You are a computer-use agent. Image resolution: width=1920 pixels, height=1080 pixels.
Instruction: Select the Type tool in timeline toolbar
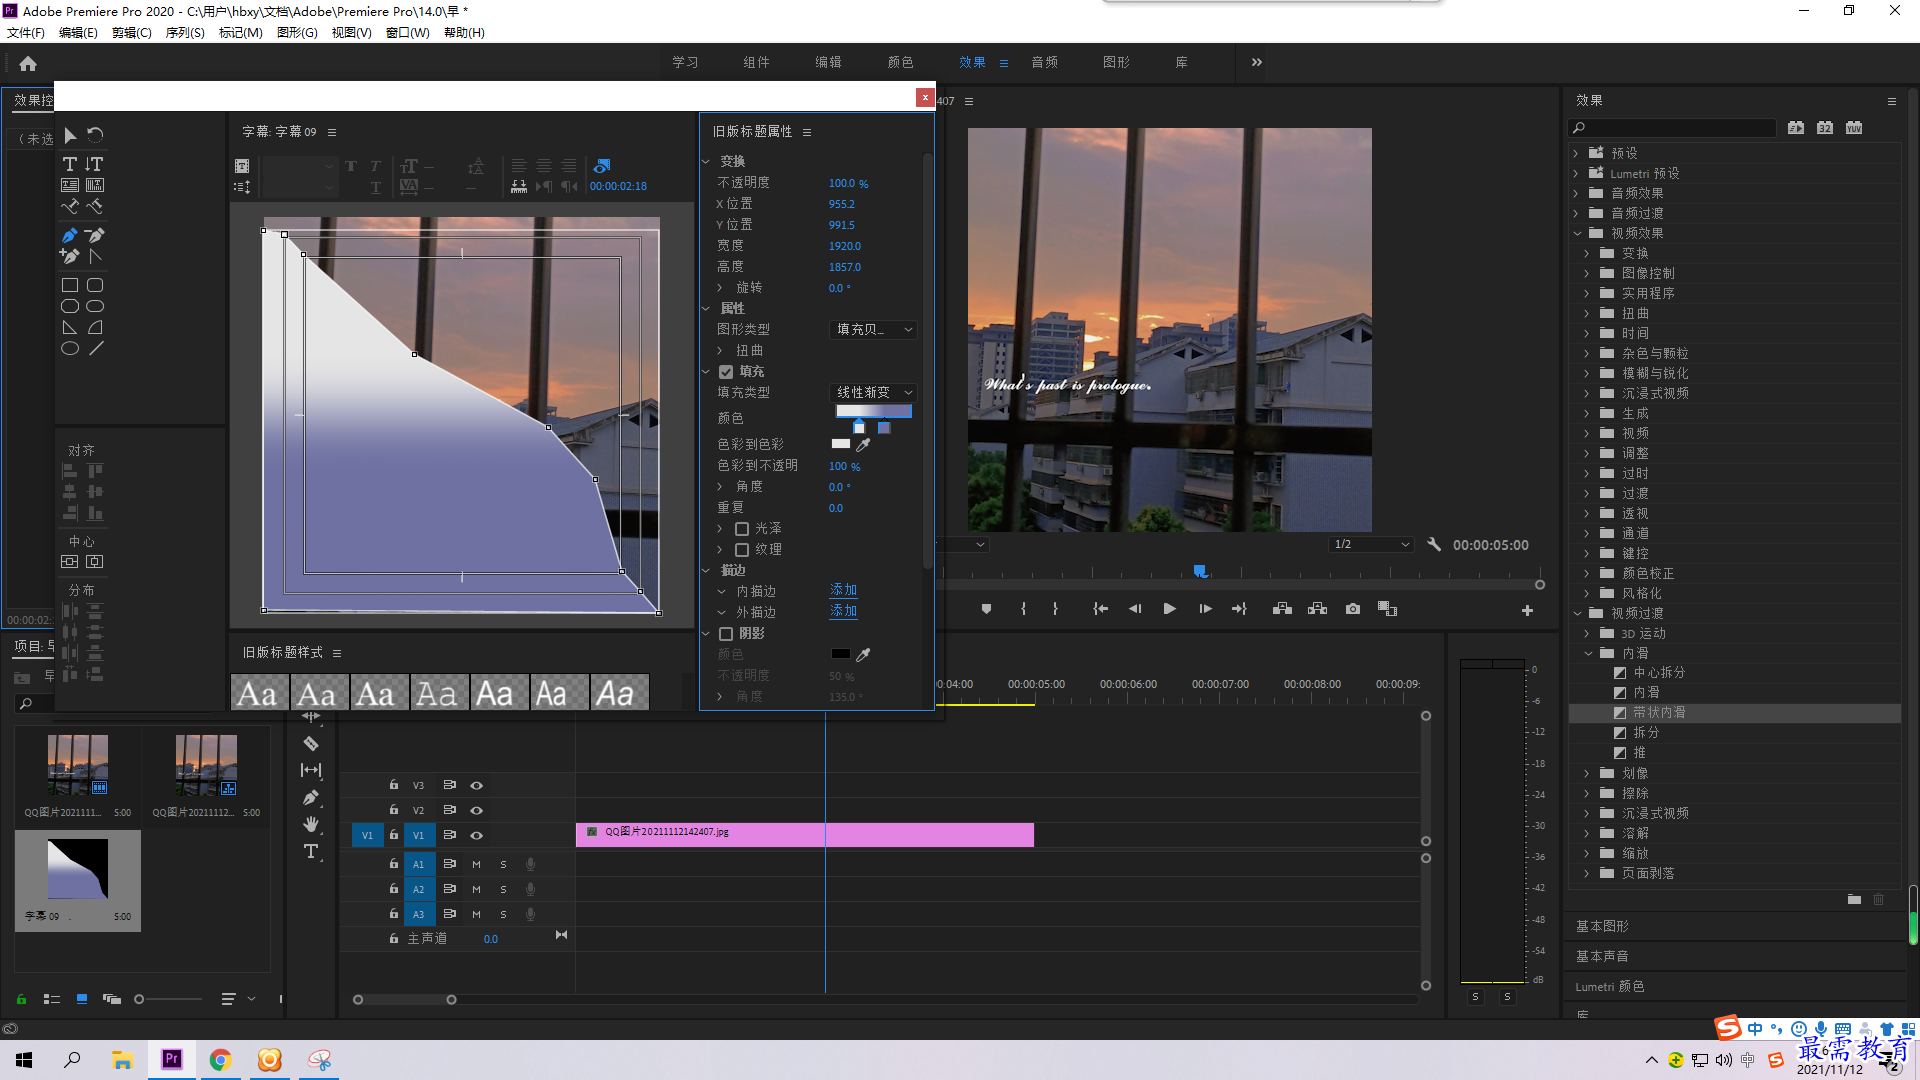pyautogui.click(x=311, y=851)
